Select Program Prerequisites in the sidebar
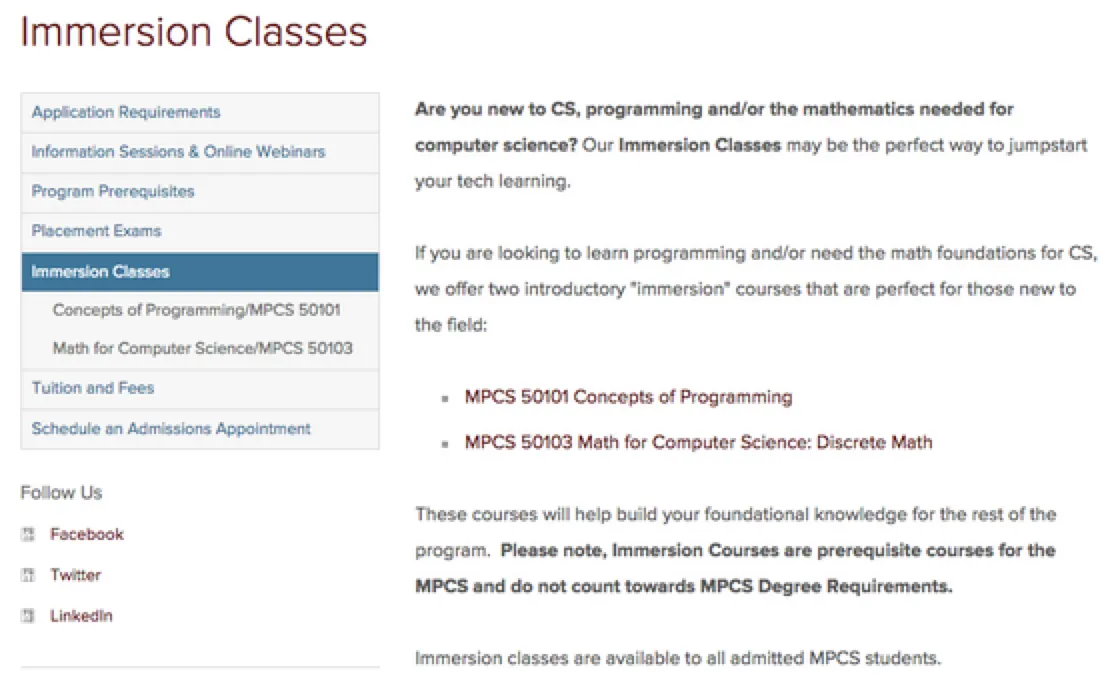Viewport: 1110px width, 682px height. (113, 191)
